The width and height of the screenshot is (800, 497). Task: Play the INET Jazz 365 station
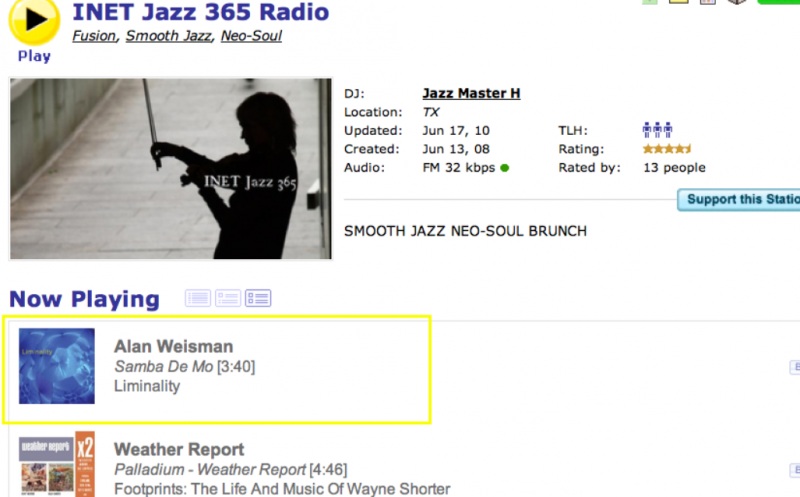pos(34,21)
